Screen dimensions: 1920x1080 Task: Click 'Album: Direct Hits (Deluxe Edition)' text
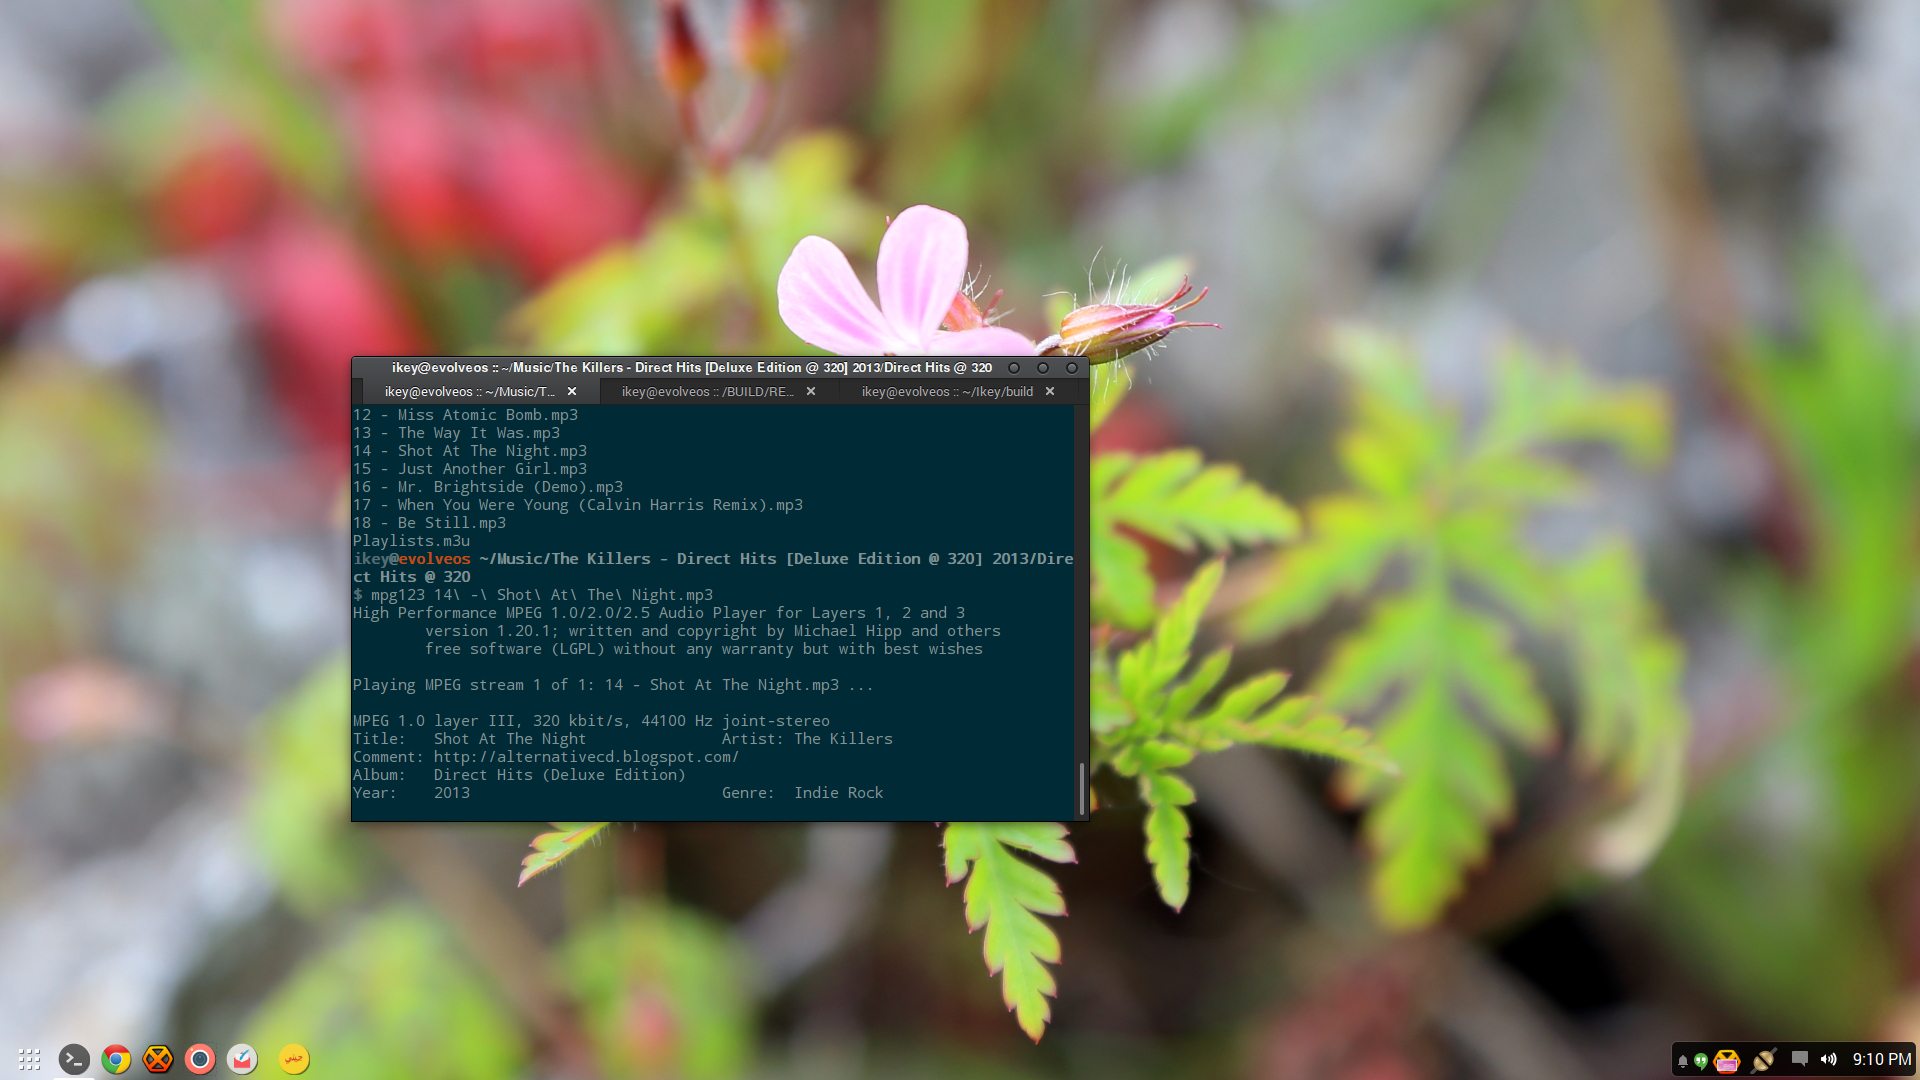(519, 775)
